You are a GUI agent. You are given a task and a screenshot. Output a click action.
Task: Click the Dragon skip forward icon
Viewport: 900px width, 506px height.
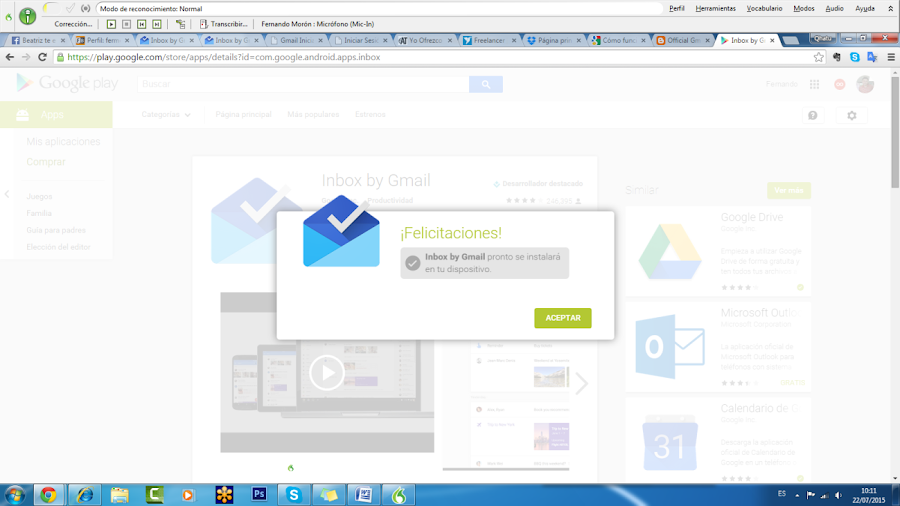(x=156, y=24)
